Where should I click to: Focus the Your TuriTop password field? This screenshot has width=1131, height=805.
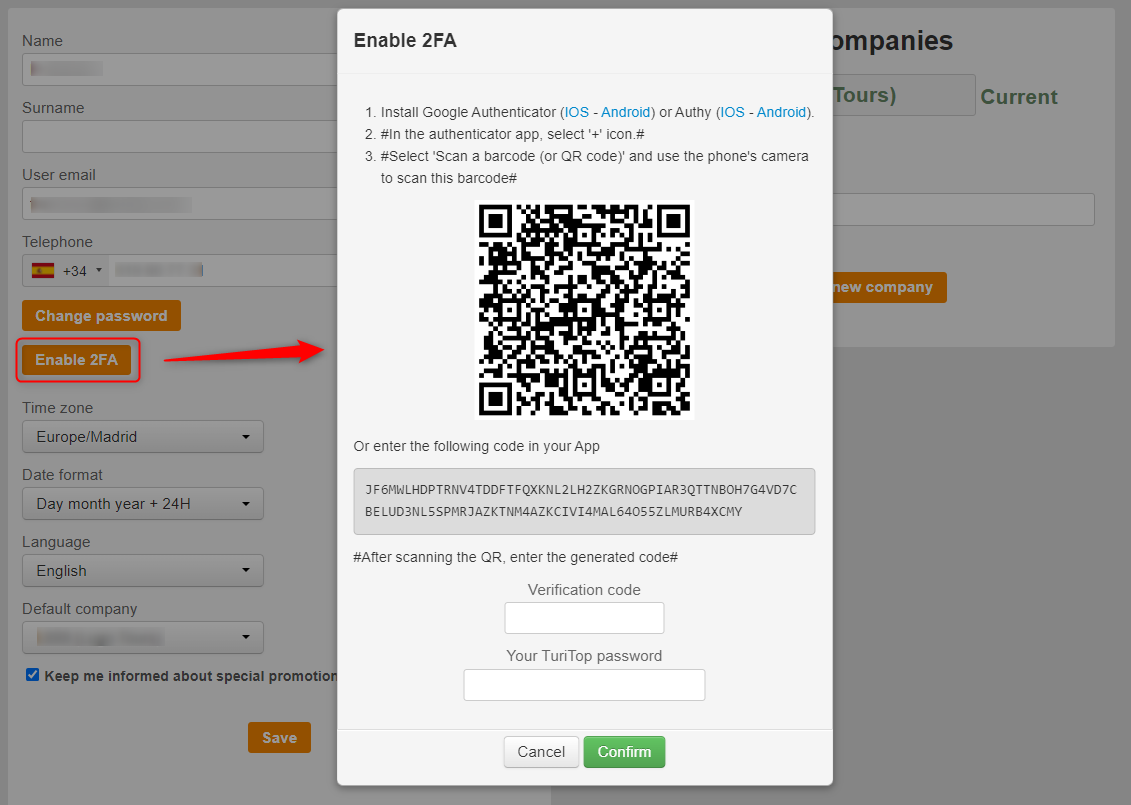point(584,685)
